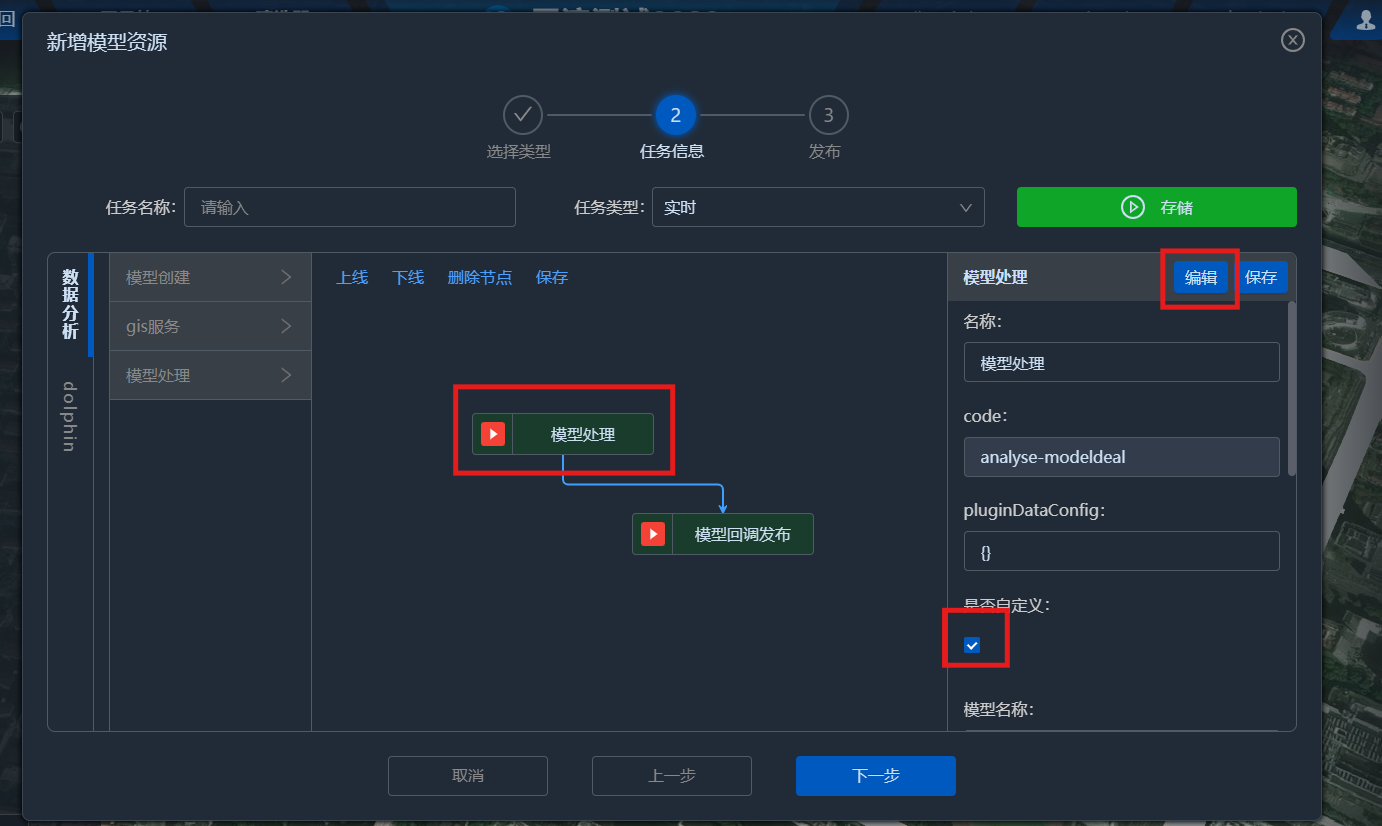Select the 模型处理 node on canvas

pos(563,434)
